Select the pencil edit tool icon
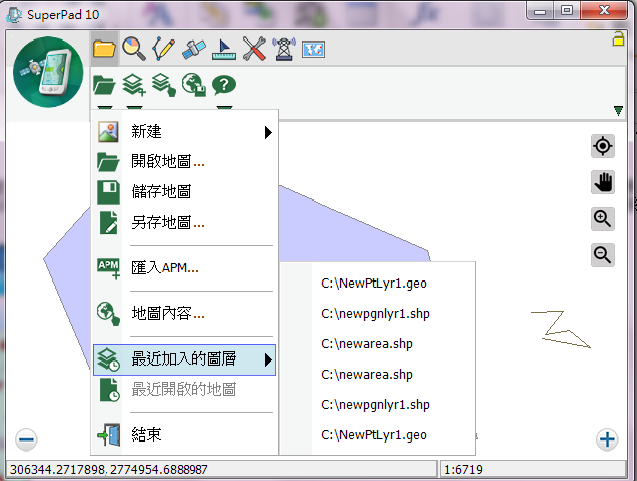This screenshot has width=637, height=481. point(164,49)
